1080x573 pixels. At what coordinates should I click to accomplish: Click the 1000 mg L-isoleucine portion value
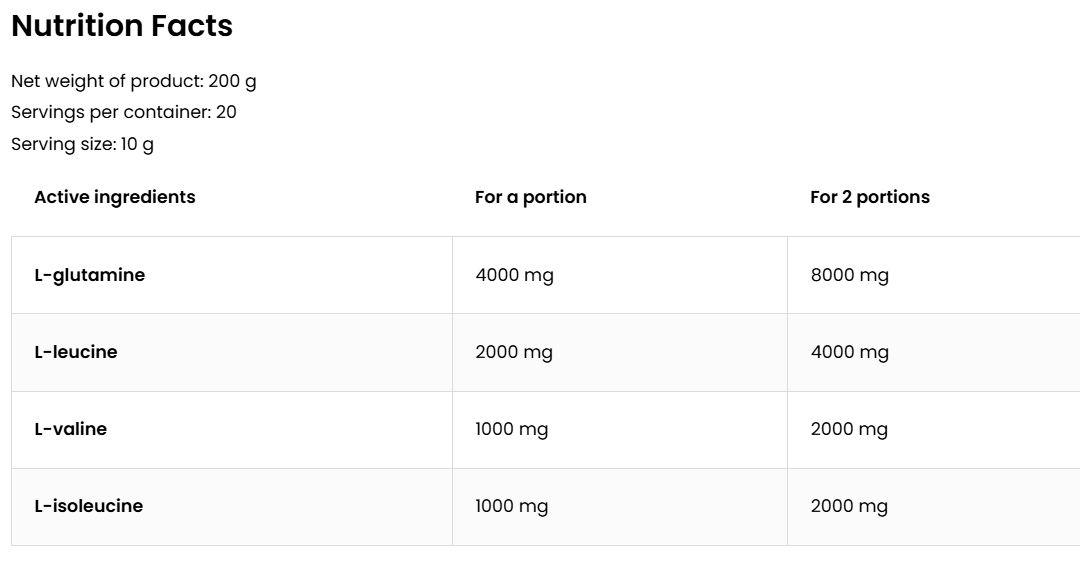tap(512, 506)
